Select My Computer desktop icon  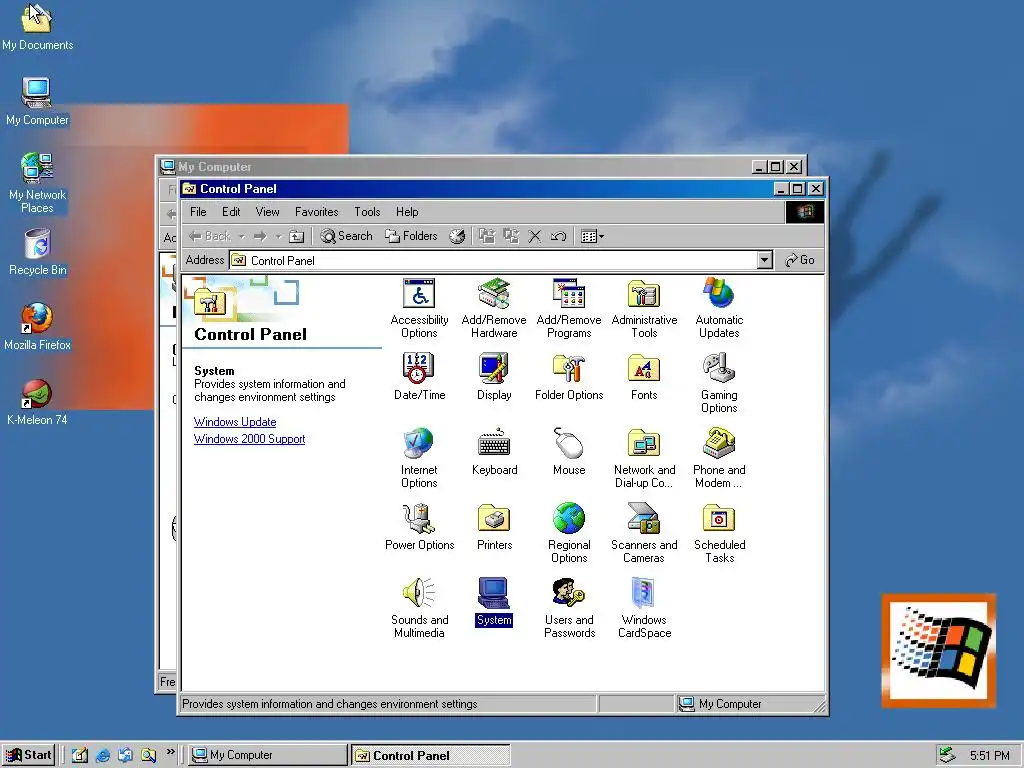(37, 101)
